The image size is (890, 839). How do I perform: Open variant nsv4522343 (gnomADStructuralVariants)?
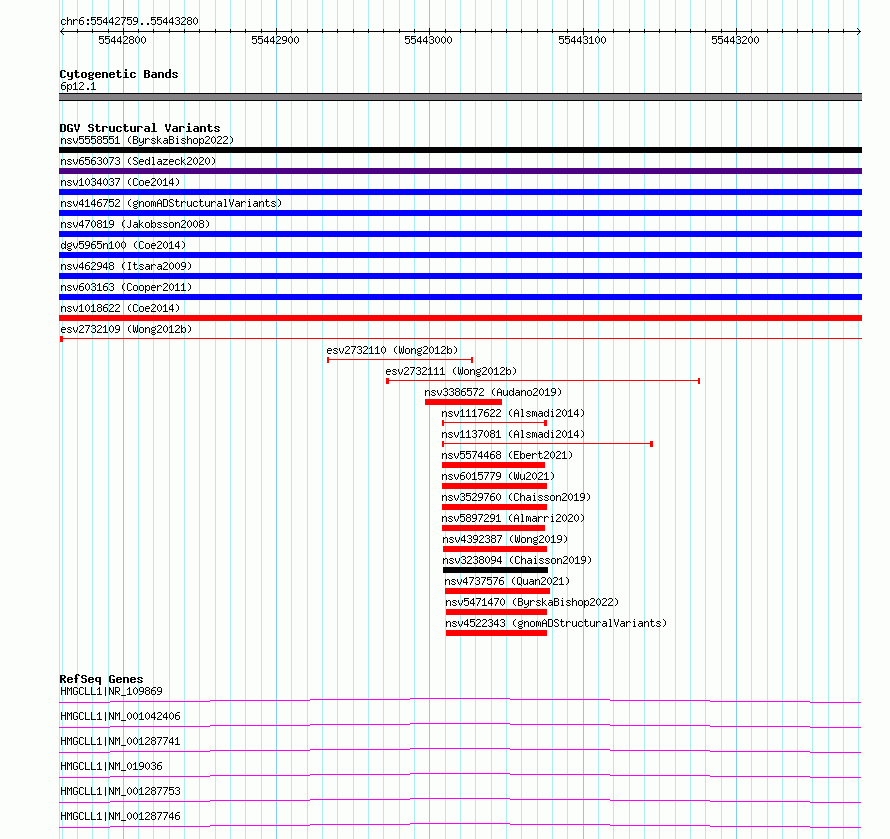[x=556, y=623]
